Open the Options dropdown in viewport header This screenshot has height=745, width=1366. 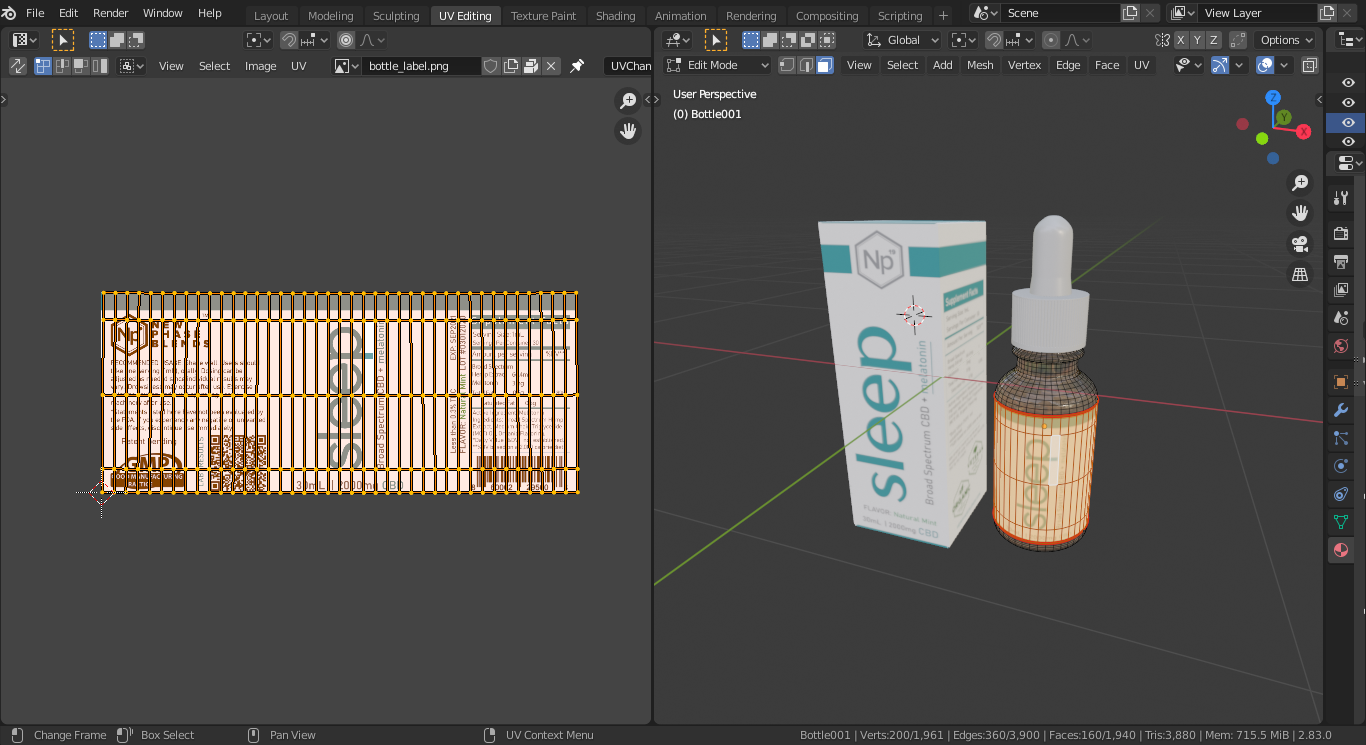tap(1286, 40)
